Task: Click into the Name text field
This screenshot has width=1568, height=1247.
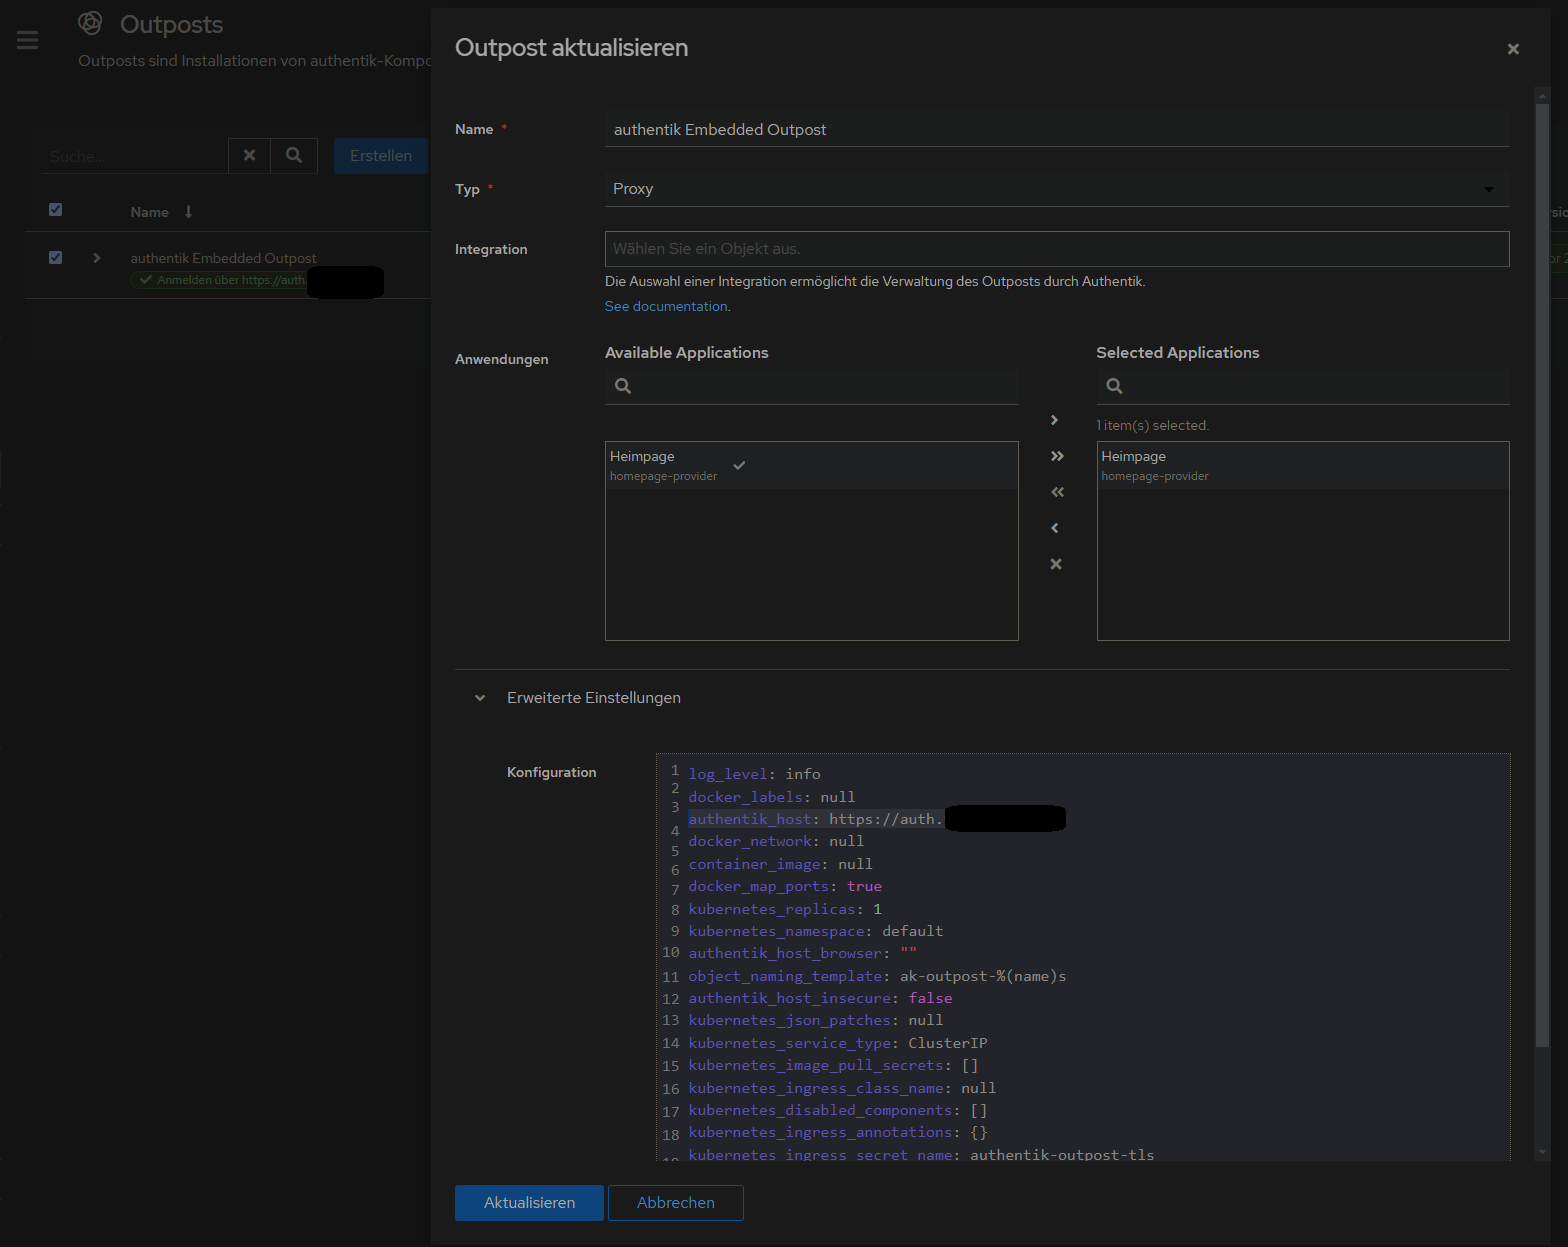Action: [x=1056, y=130]
